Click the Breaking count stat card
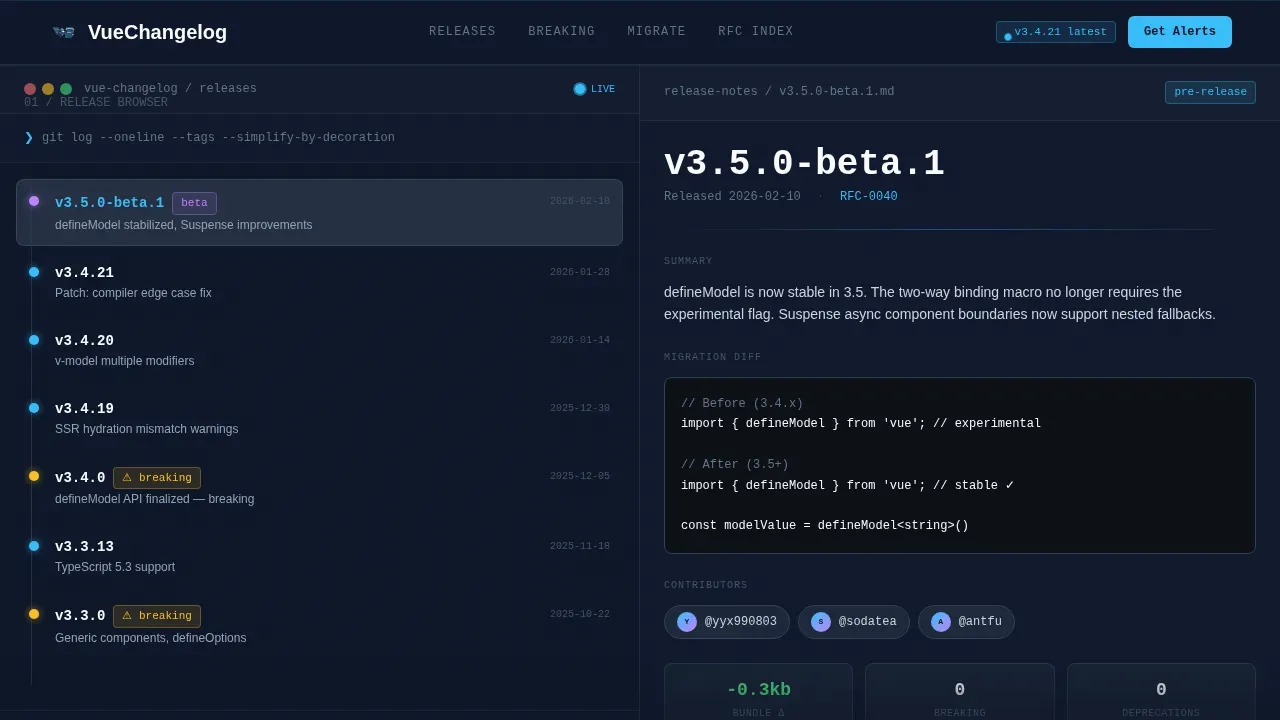Screen dimensions: 1280x720 (x=960, y=692)
